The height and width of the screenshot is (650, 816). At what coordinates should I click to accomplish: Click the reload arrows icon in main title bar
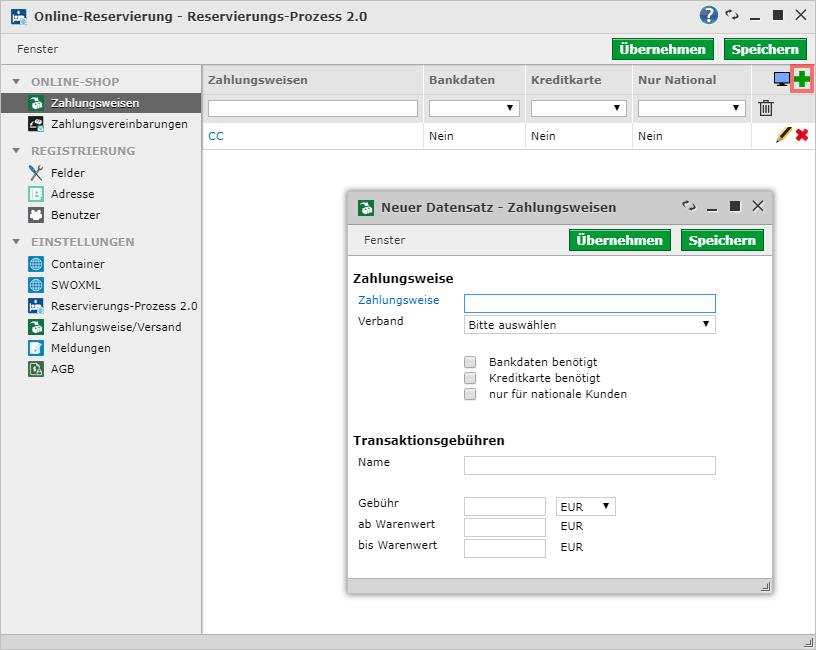732,15
